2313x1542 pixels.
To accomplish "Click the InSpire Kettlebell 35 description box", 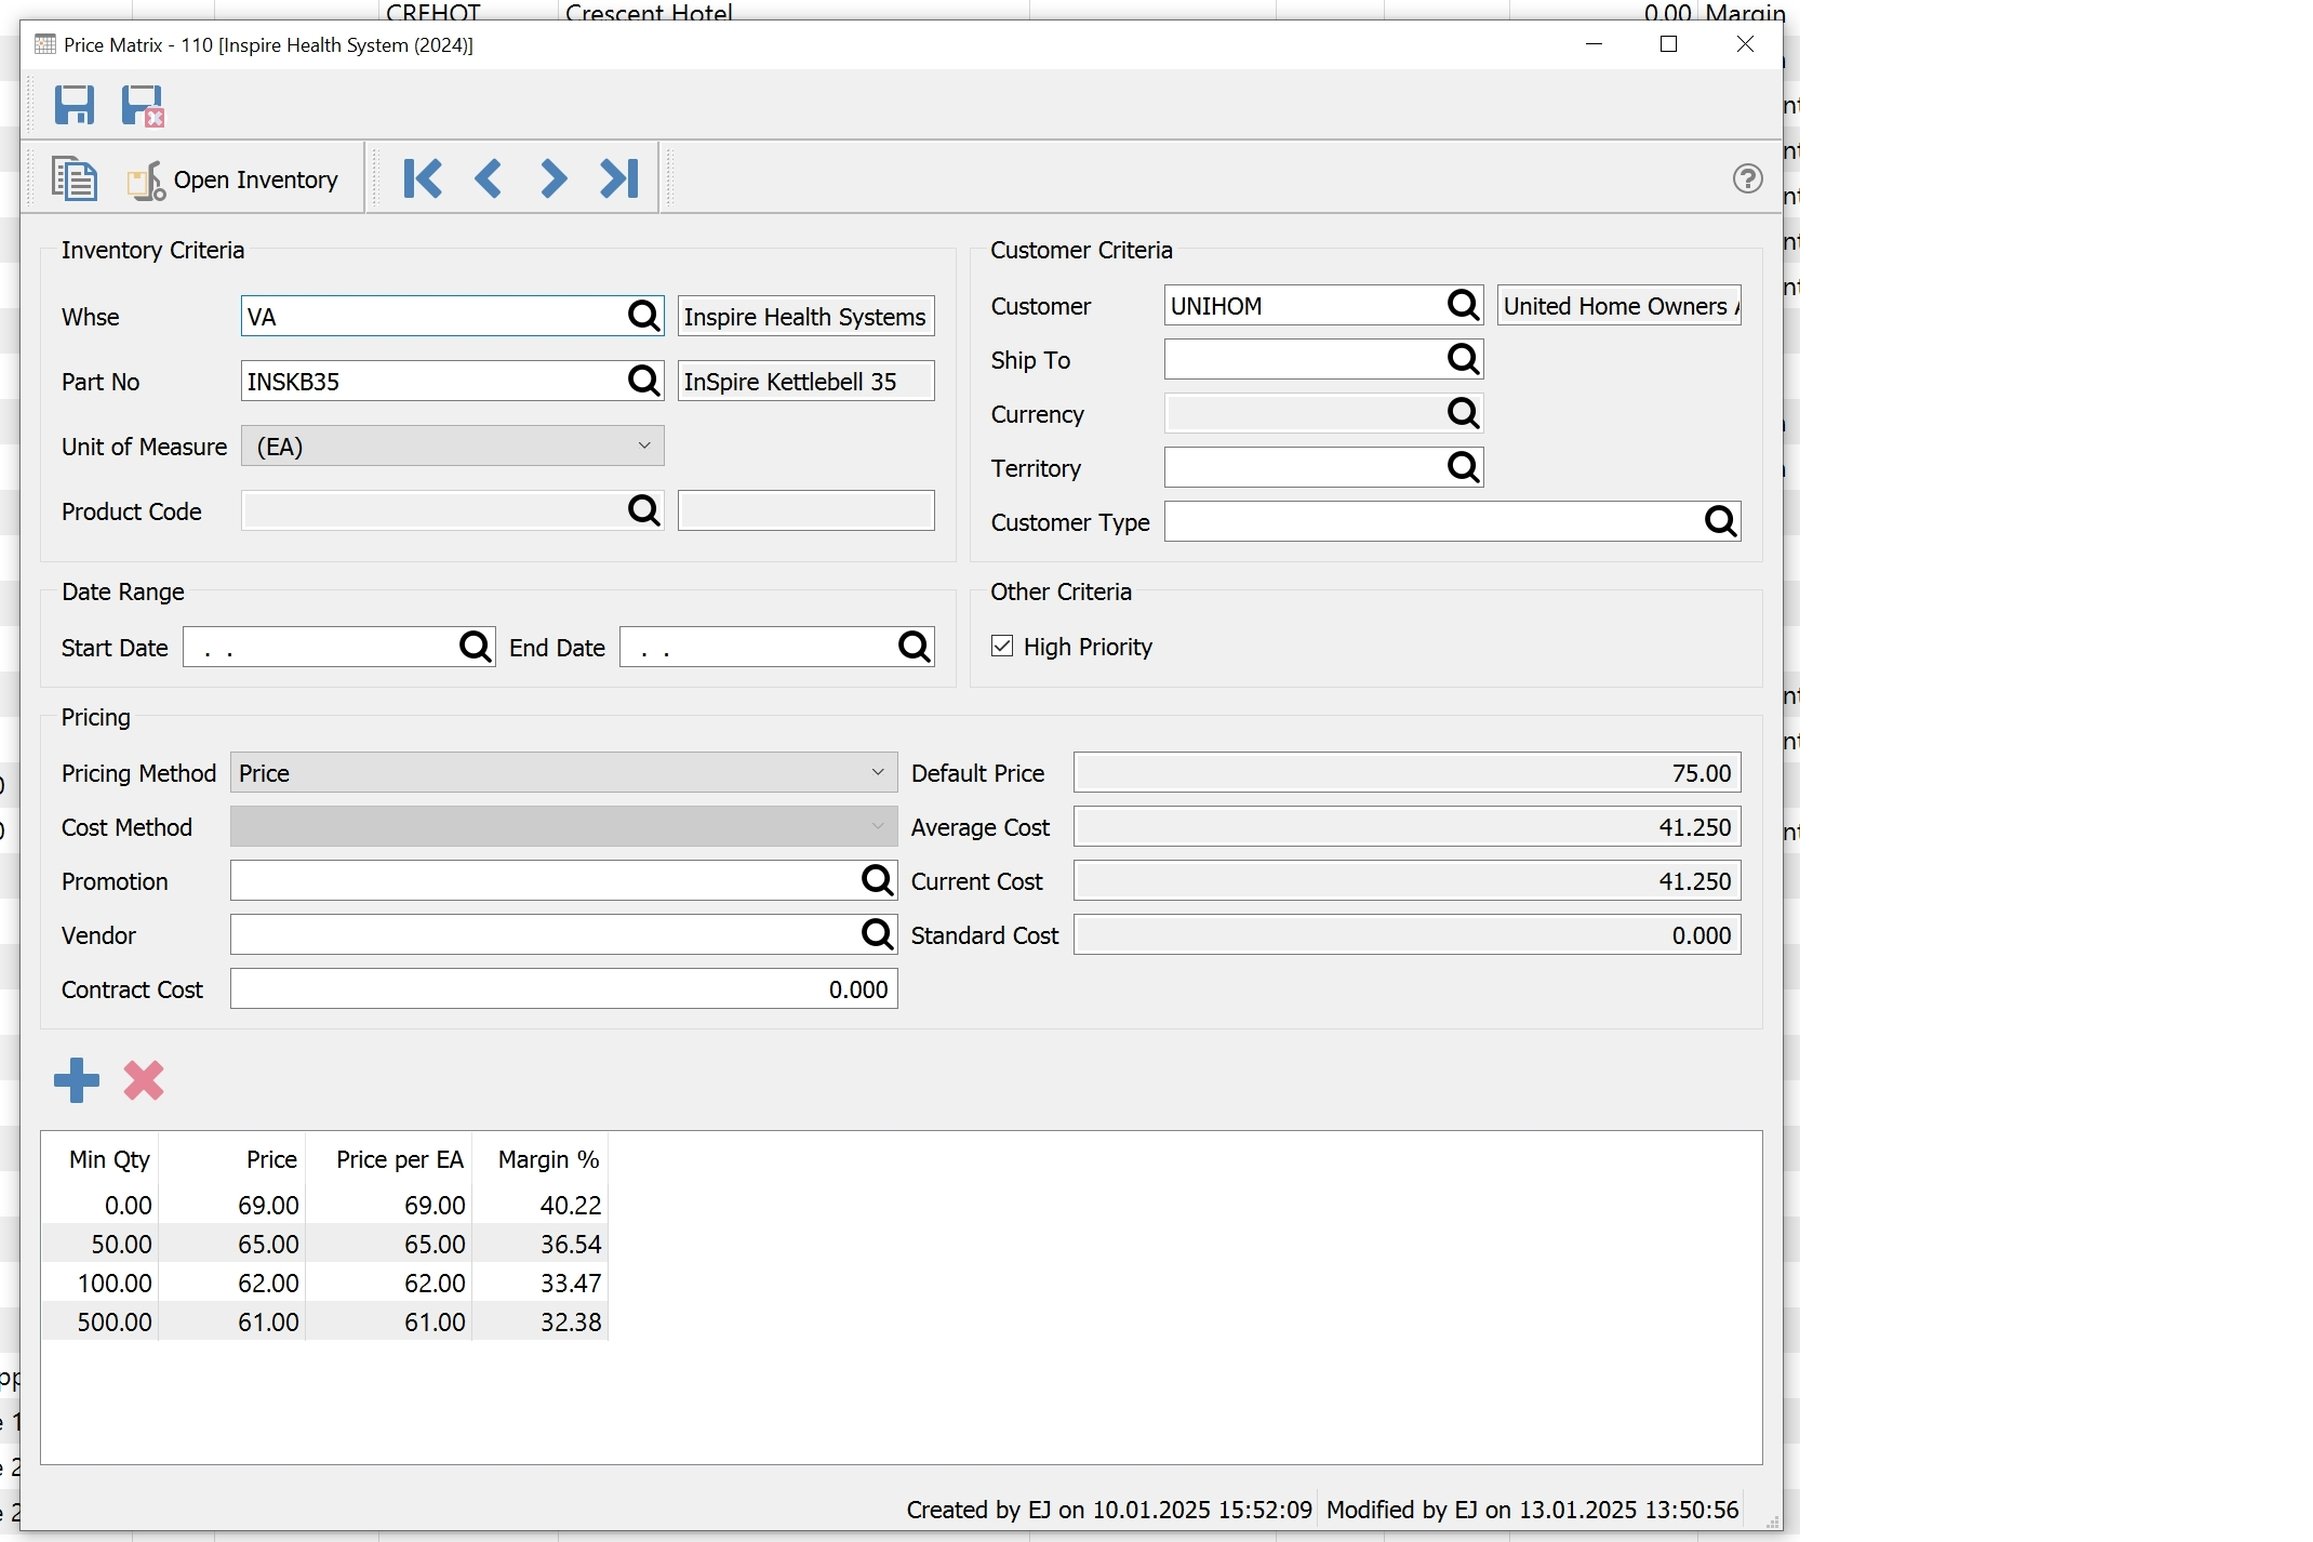I will click(806, 381).
